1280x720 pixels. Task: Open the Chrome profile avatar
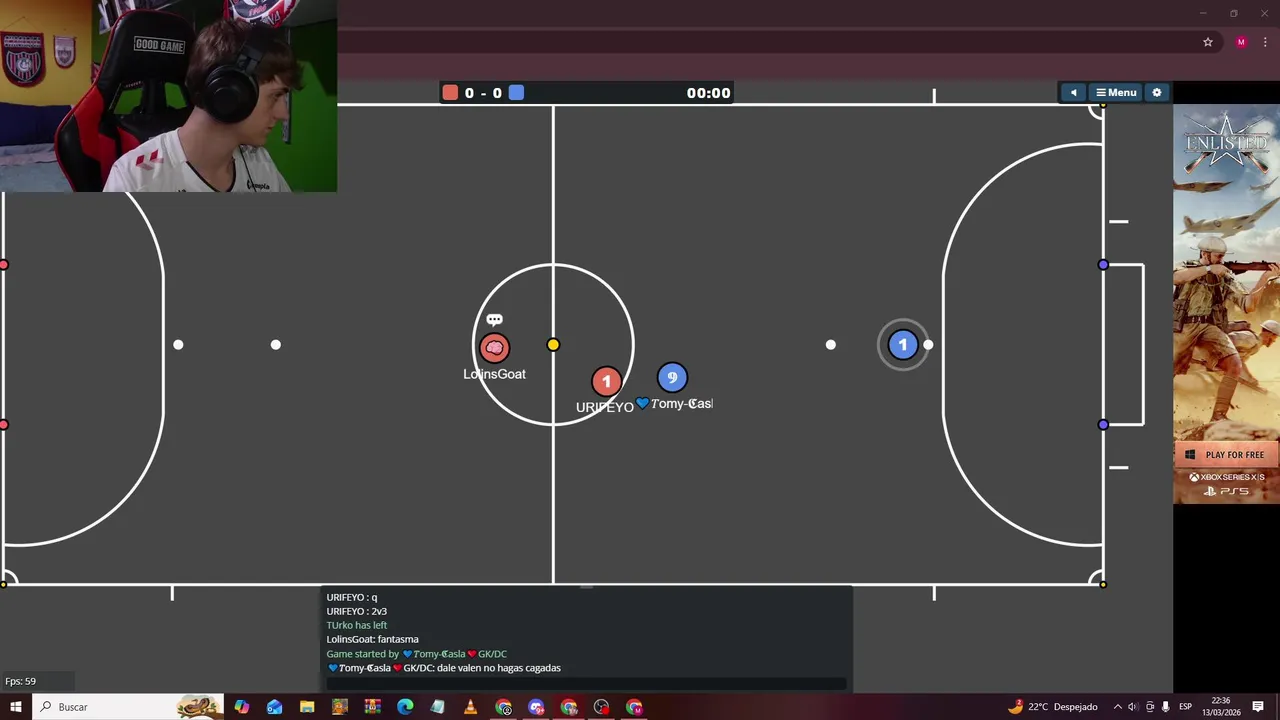click(x=1241, y=42)
